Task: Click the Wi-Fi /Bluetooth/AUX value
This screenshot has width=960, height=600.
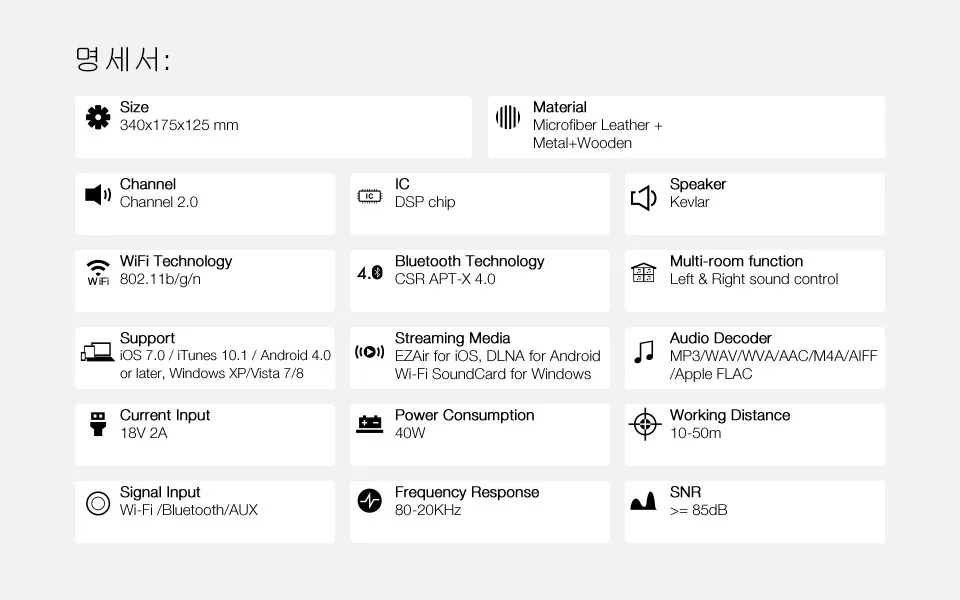Action: 189,510
